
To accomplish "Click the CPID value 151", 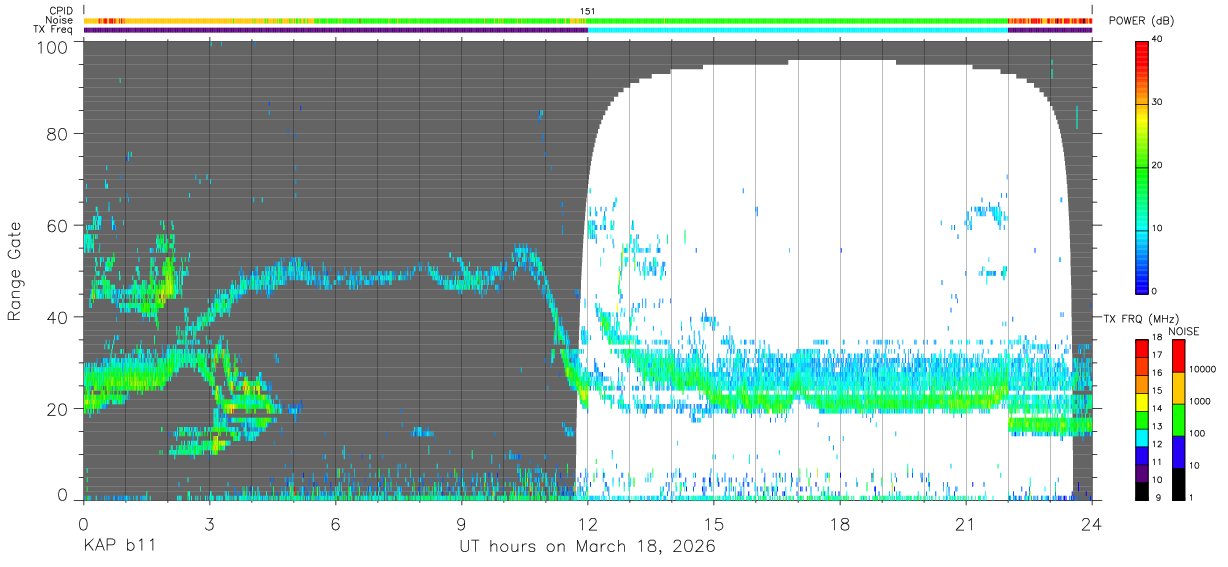I will 588,11.
